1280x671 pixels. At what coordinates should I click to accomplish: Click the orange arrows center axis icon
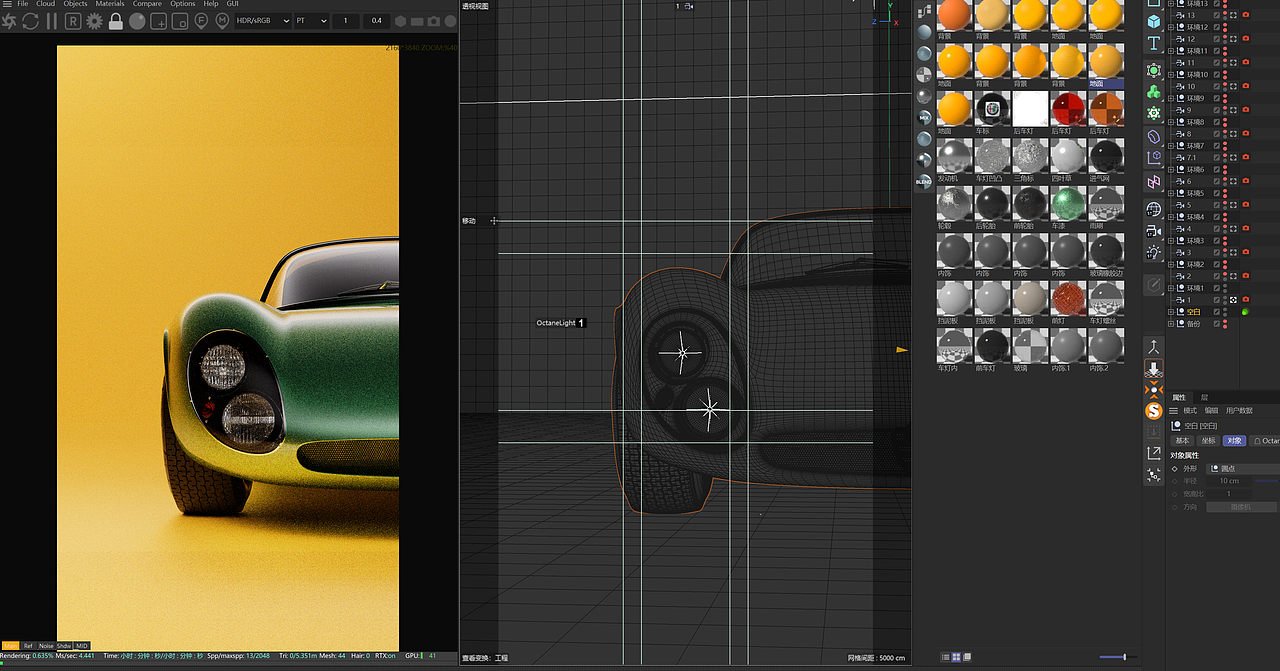[1154, 390]
